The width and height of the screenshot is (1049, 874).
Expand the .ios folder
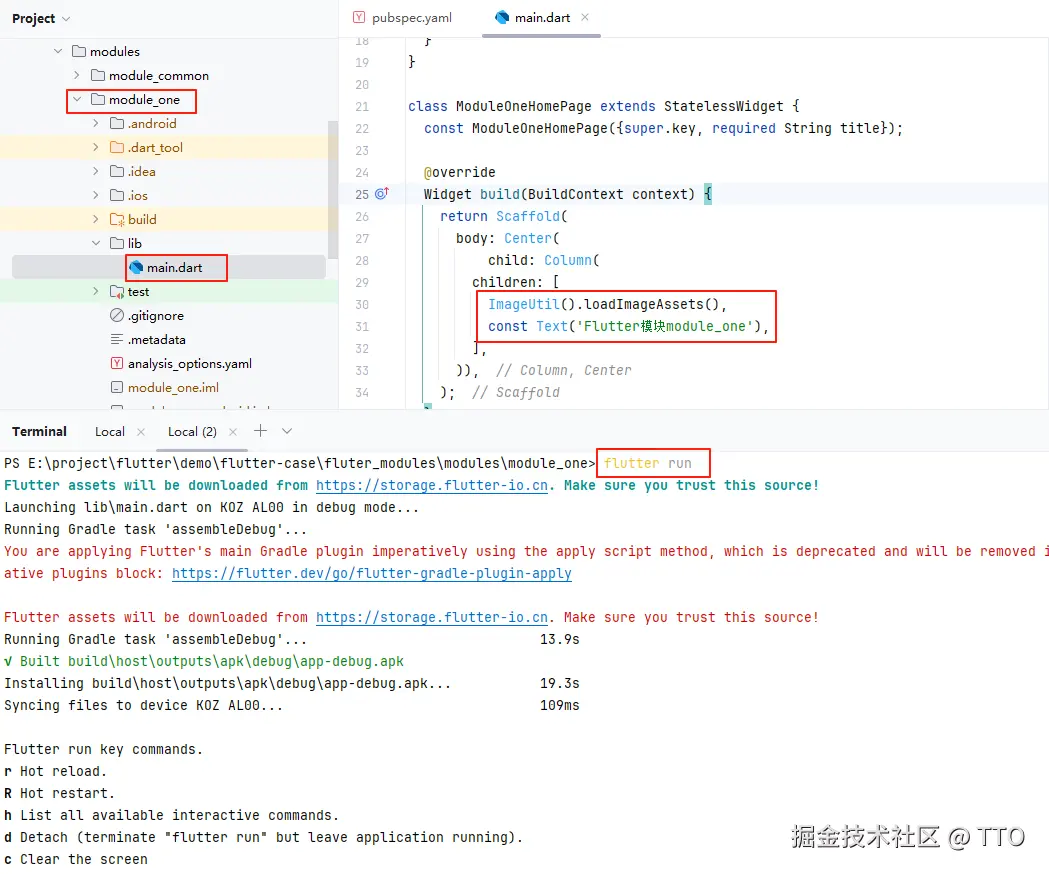[x=96, y=195]
